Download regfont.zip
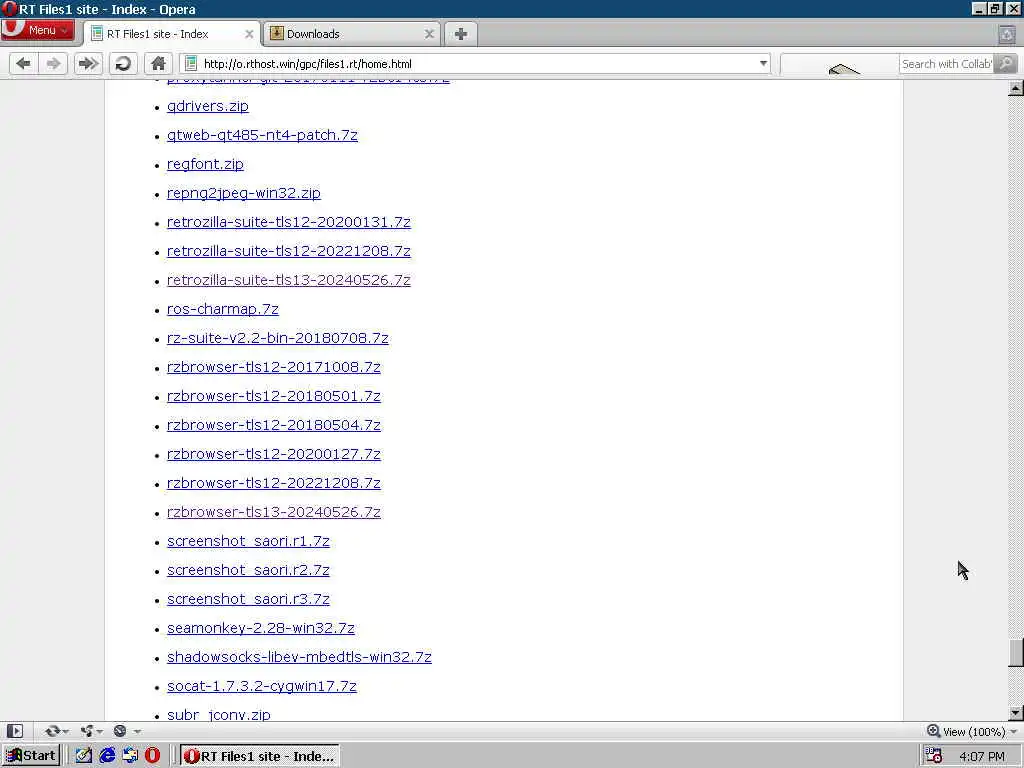The image size is (1024, 768). click(x=205, y=164)
